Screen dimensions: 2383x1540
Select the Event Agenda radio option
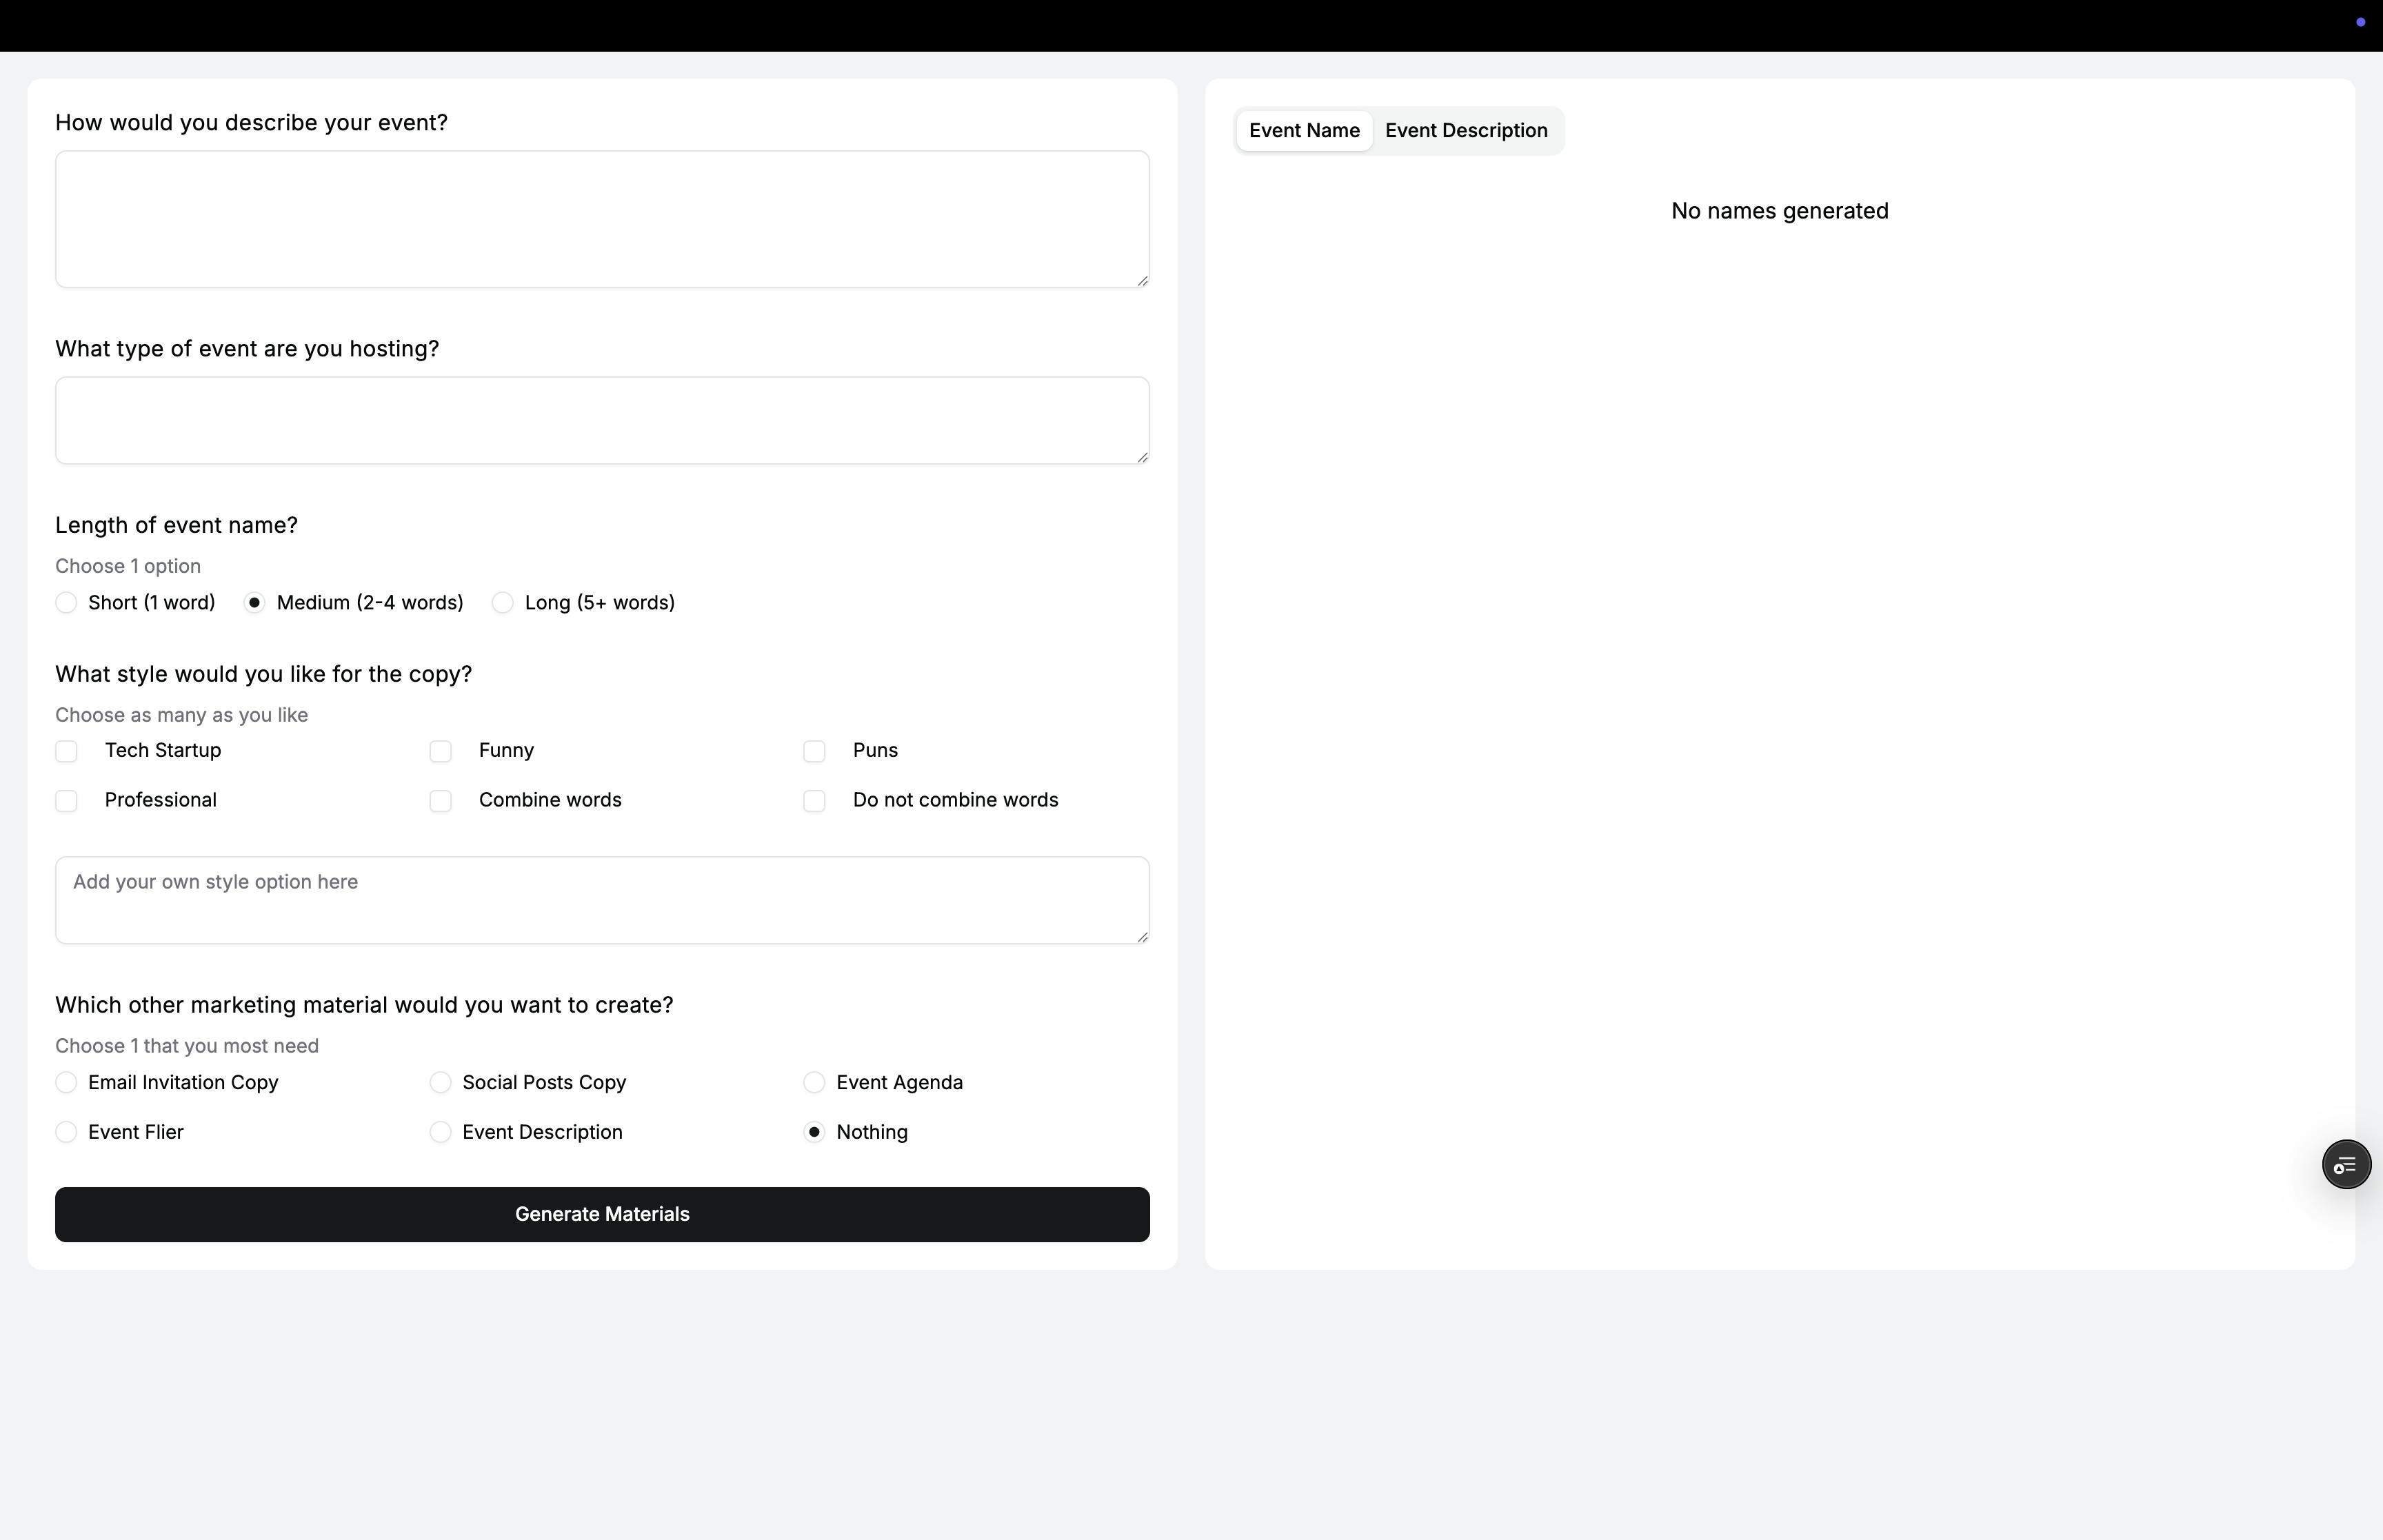(x=814, y=1083)
